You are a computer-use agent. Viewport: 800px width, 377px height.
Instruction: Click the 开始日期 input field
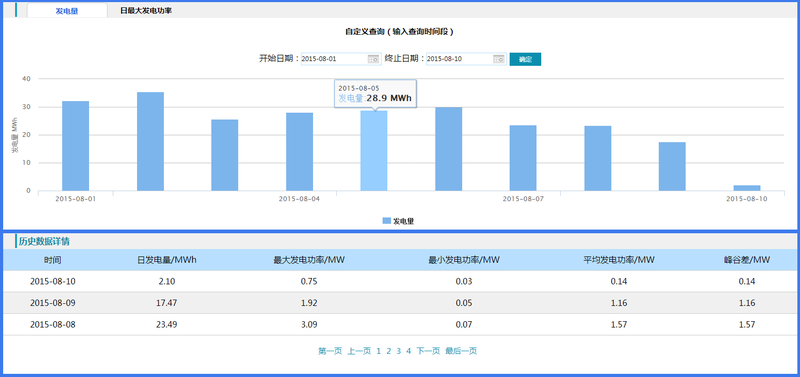[340, 59]
